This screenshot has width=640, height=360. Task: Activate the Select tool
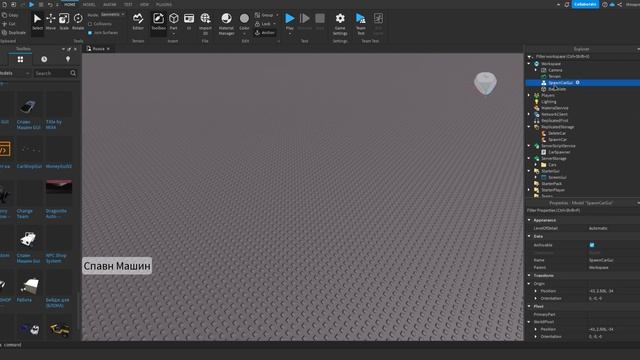[37, 22]
